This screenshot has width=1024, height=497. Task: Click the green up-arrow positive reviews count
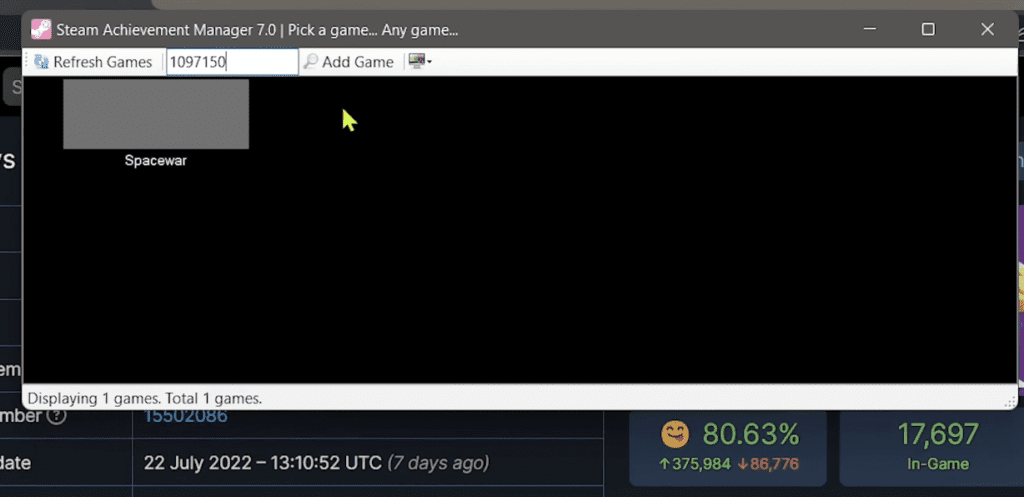[696, 464]
